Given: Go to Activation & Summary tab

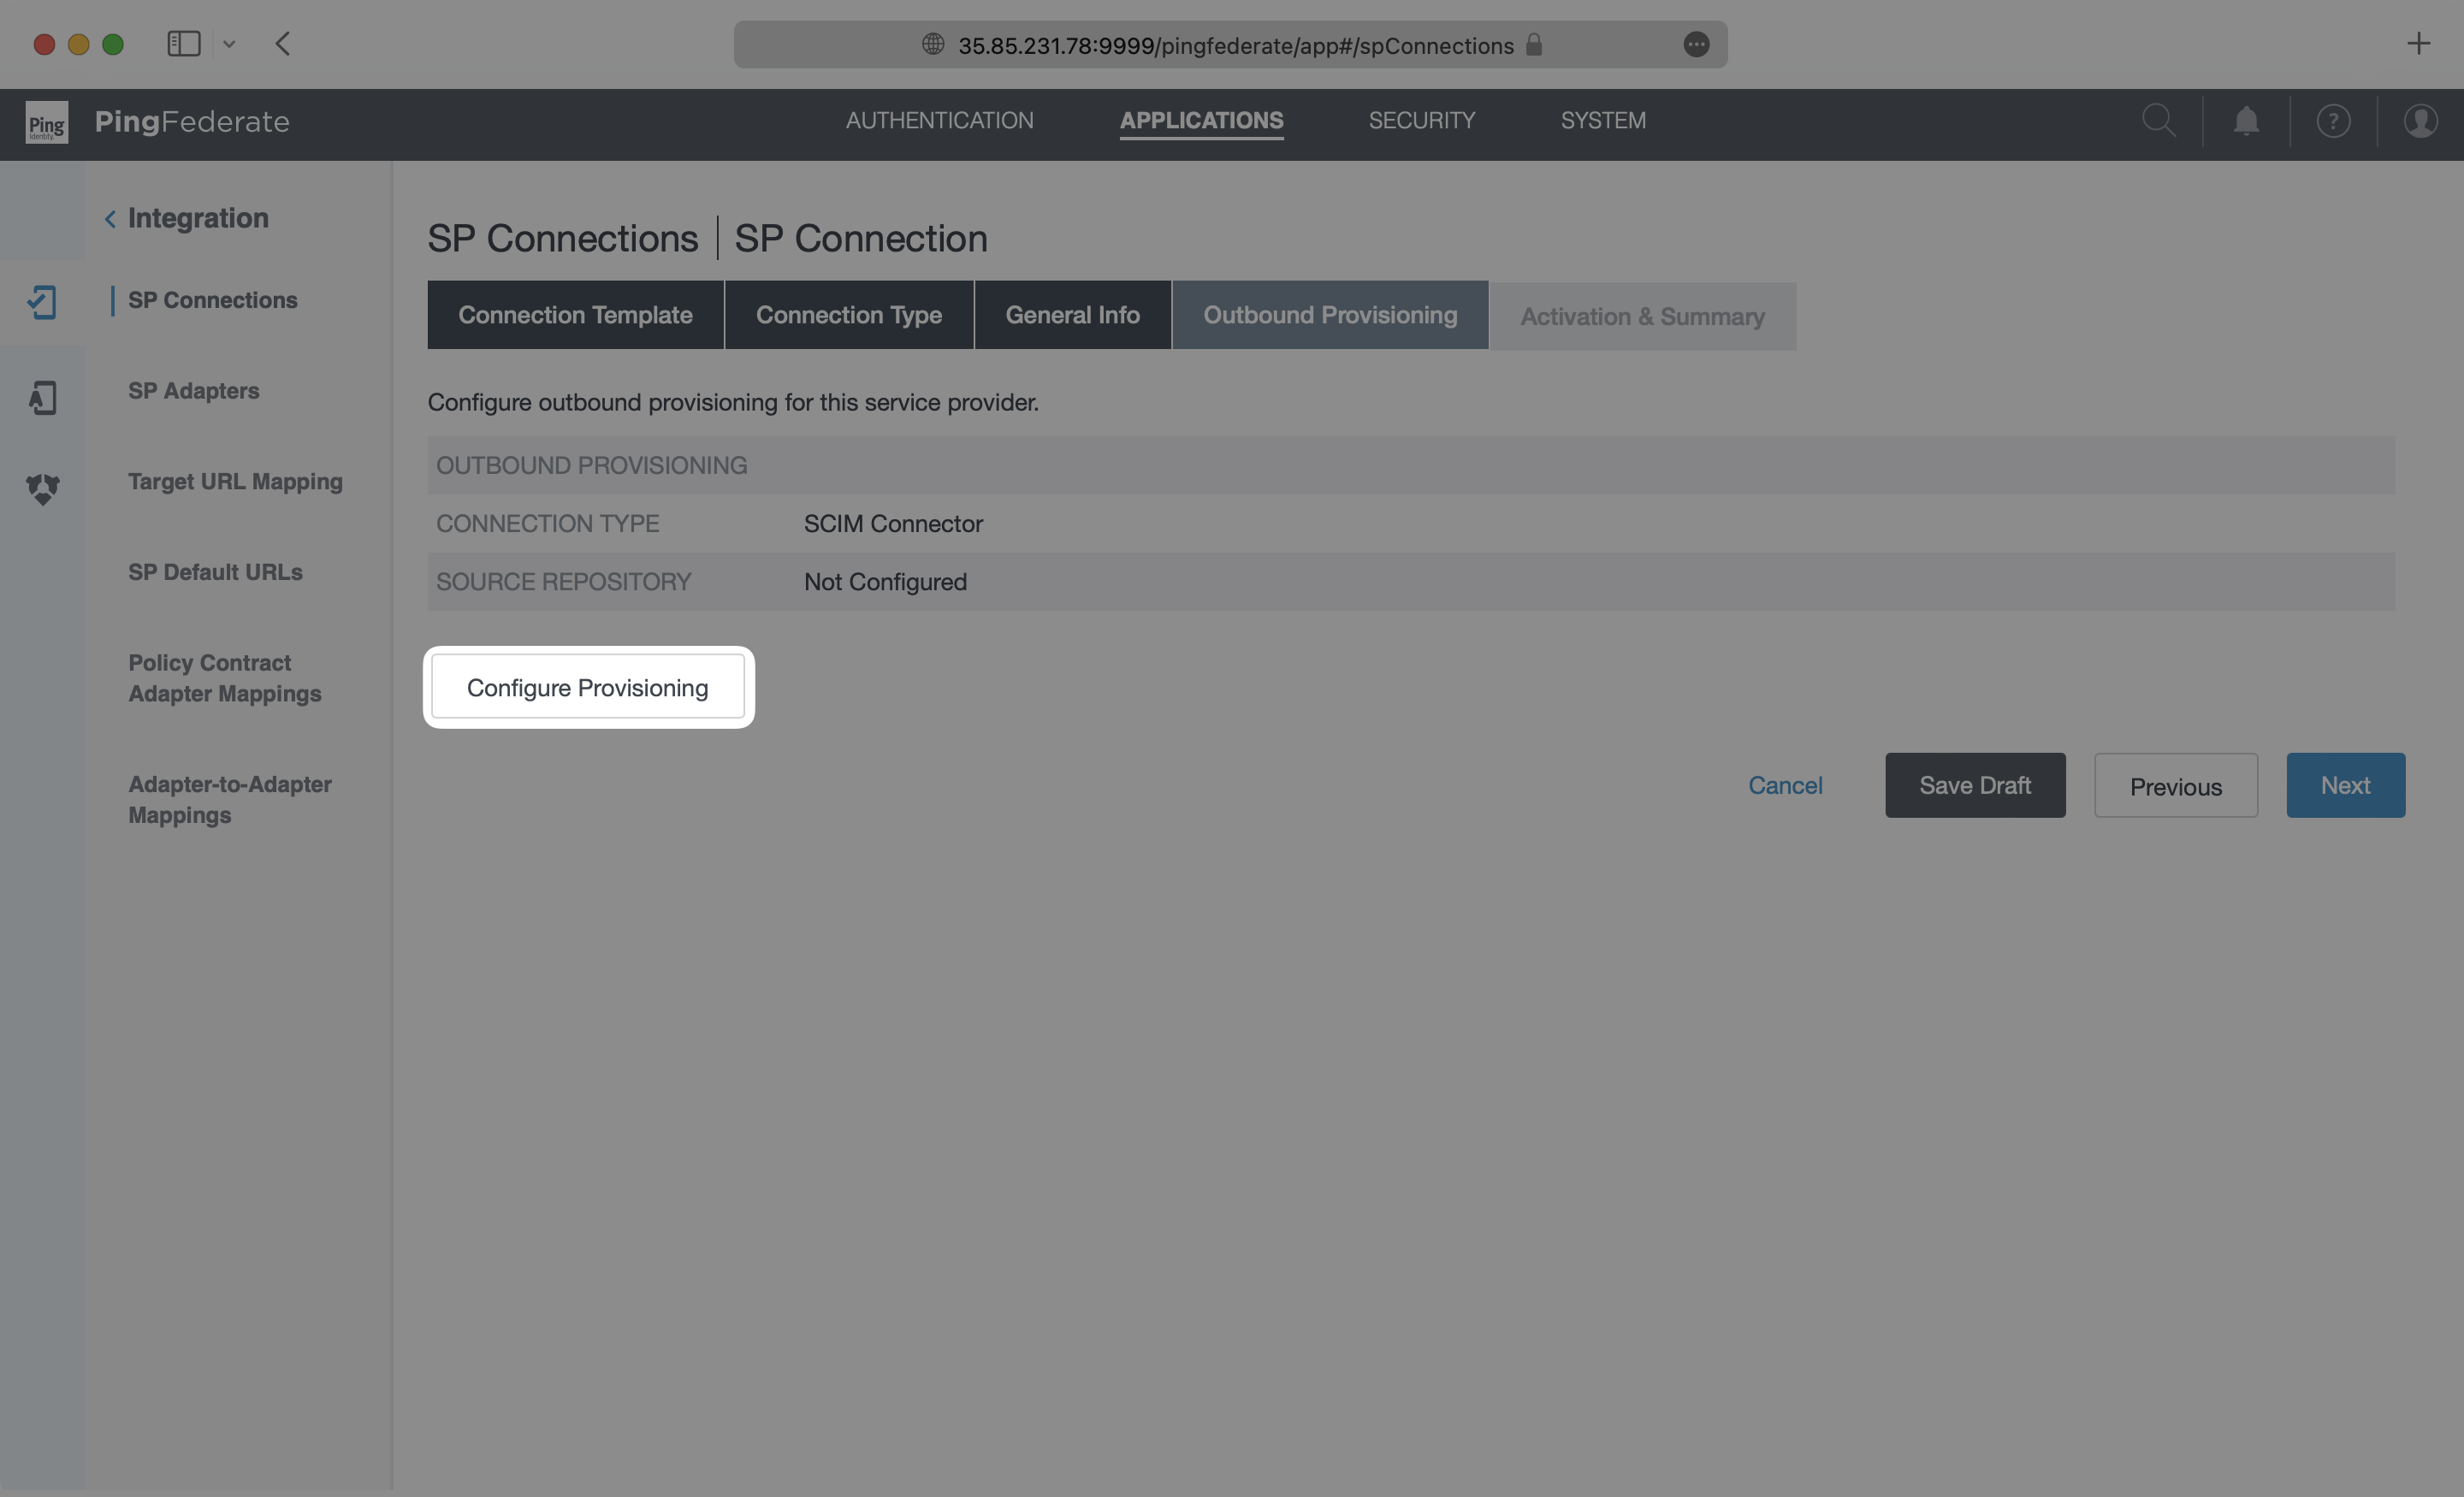Looking at the screenshot, I should [x=1643, y=316].
